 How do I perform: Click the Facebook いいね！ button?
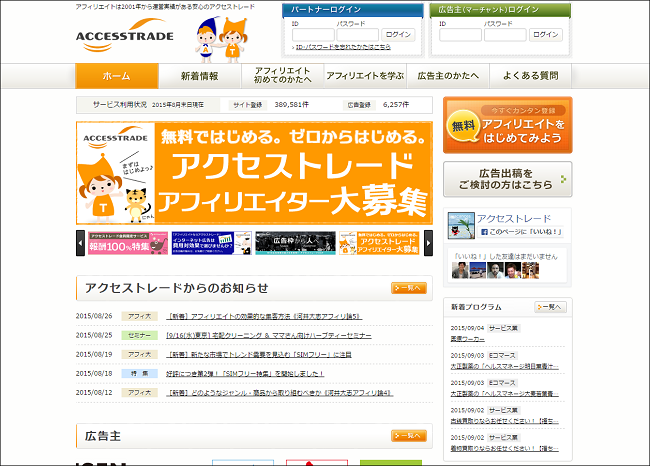coord(521,232)
